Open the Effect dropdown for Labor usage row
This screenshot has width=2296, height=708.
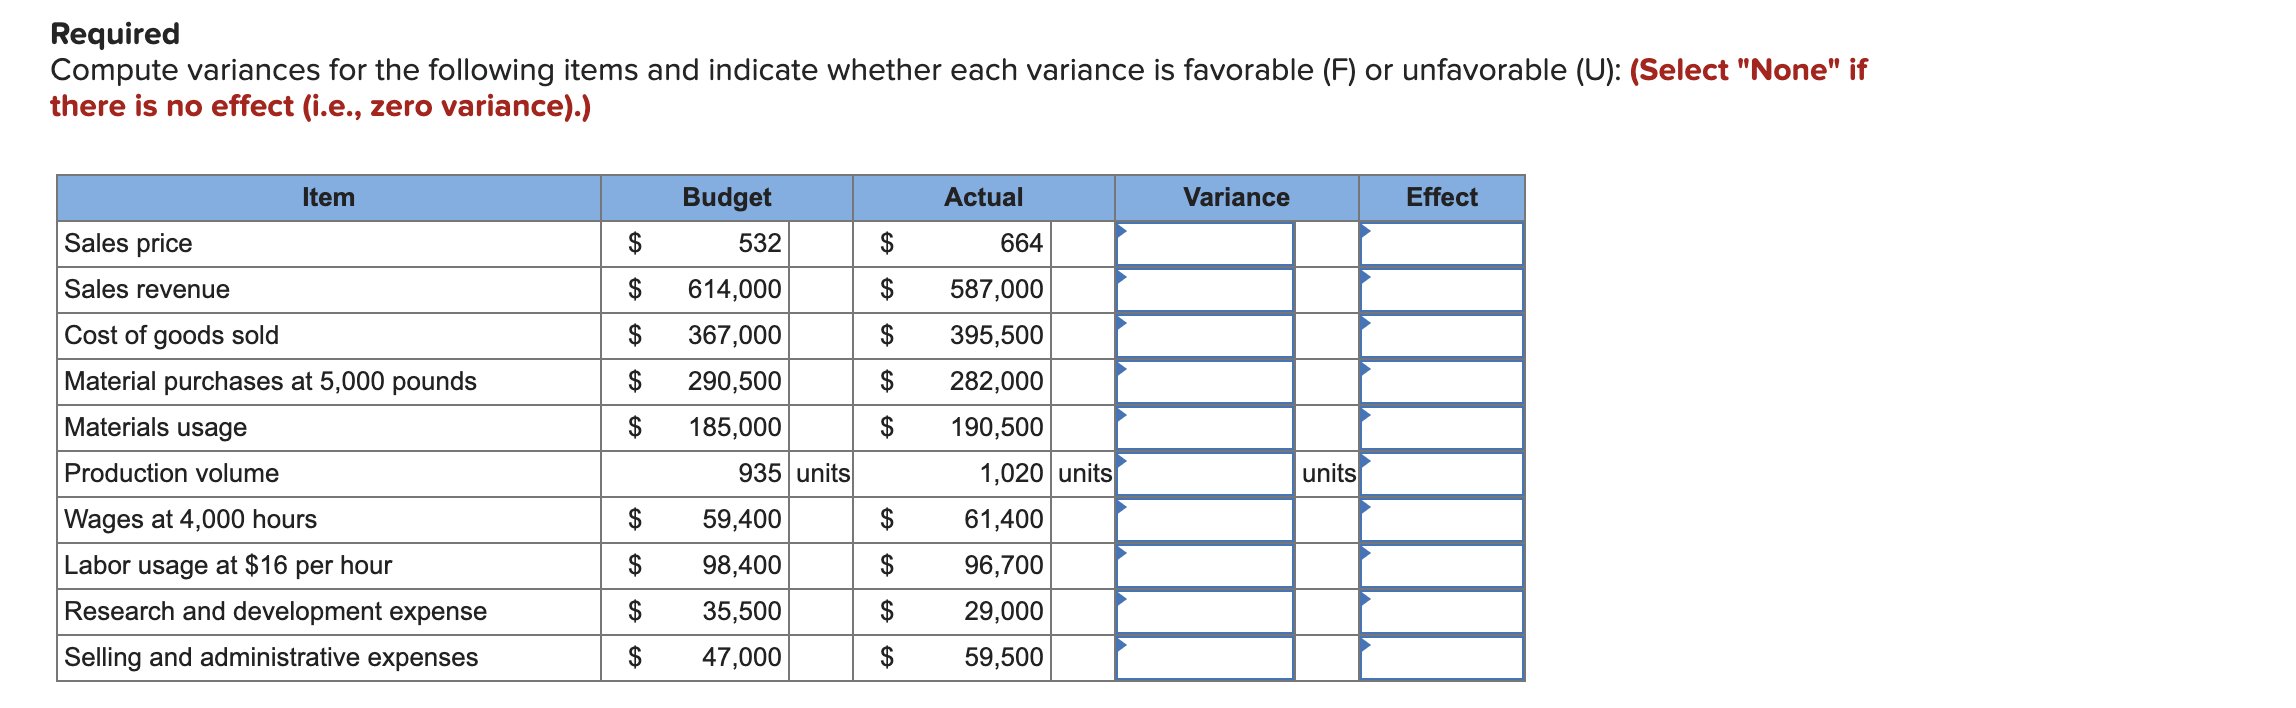click(1440, 565)
